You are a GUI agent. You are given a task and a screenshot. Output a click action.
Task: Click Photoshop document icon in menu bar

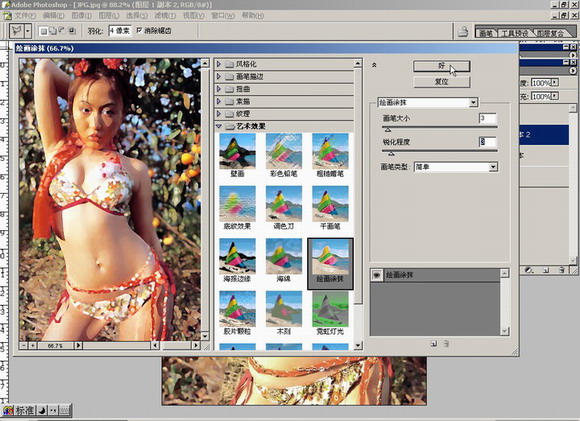7,16
